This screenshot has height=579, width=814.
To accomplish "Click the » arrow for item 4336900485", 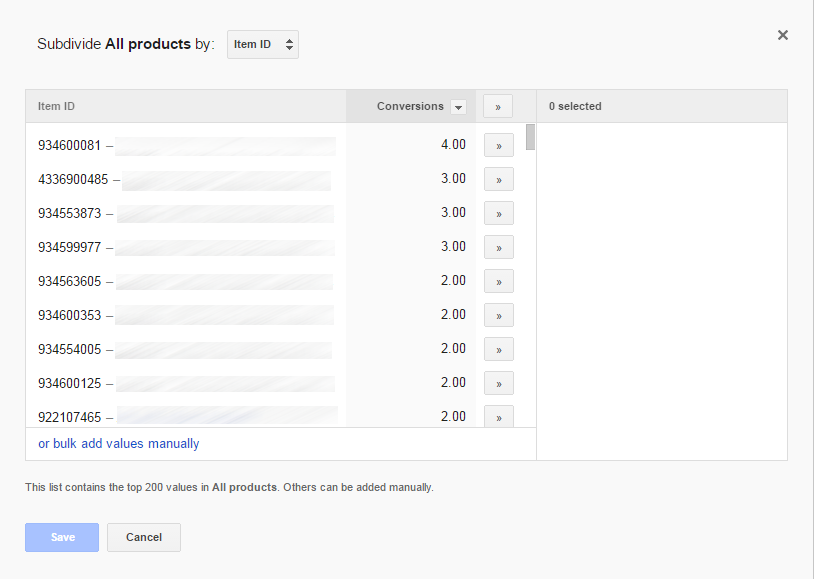I will (x=497, y=178).
